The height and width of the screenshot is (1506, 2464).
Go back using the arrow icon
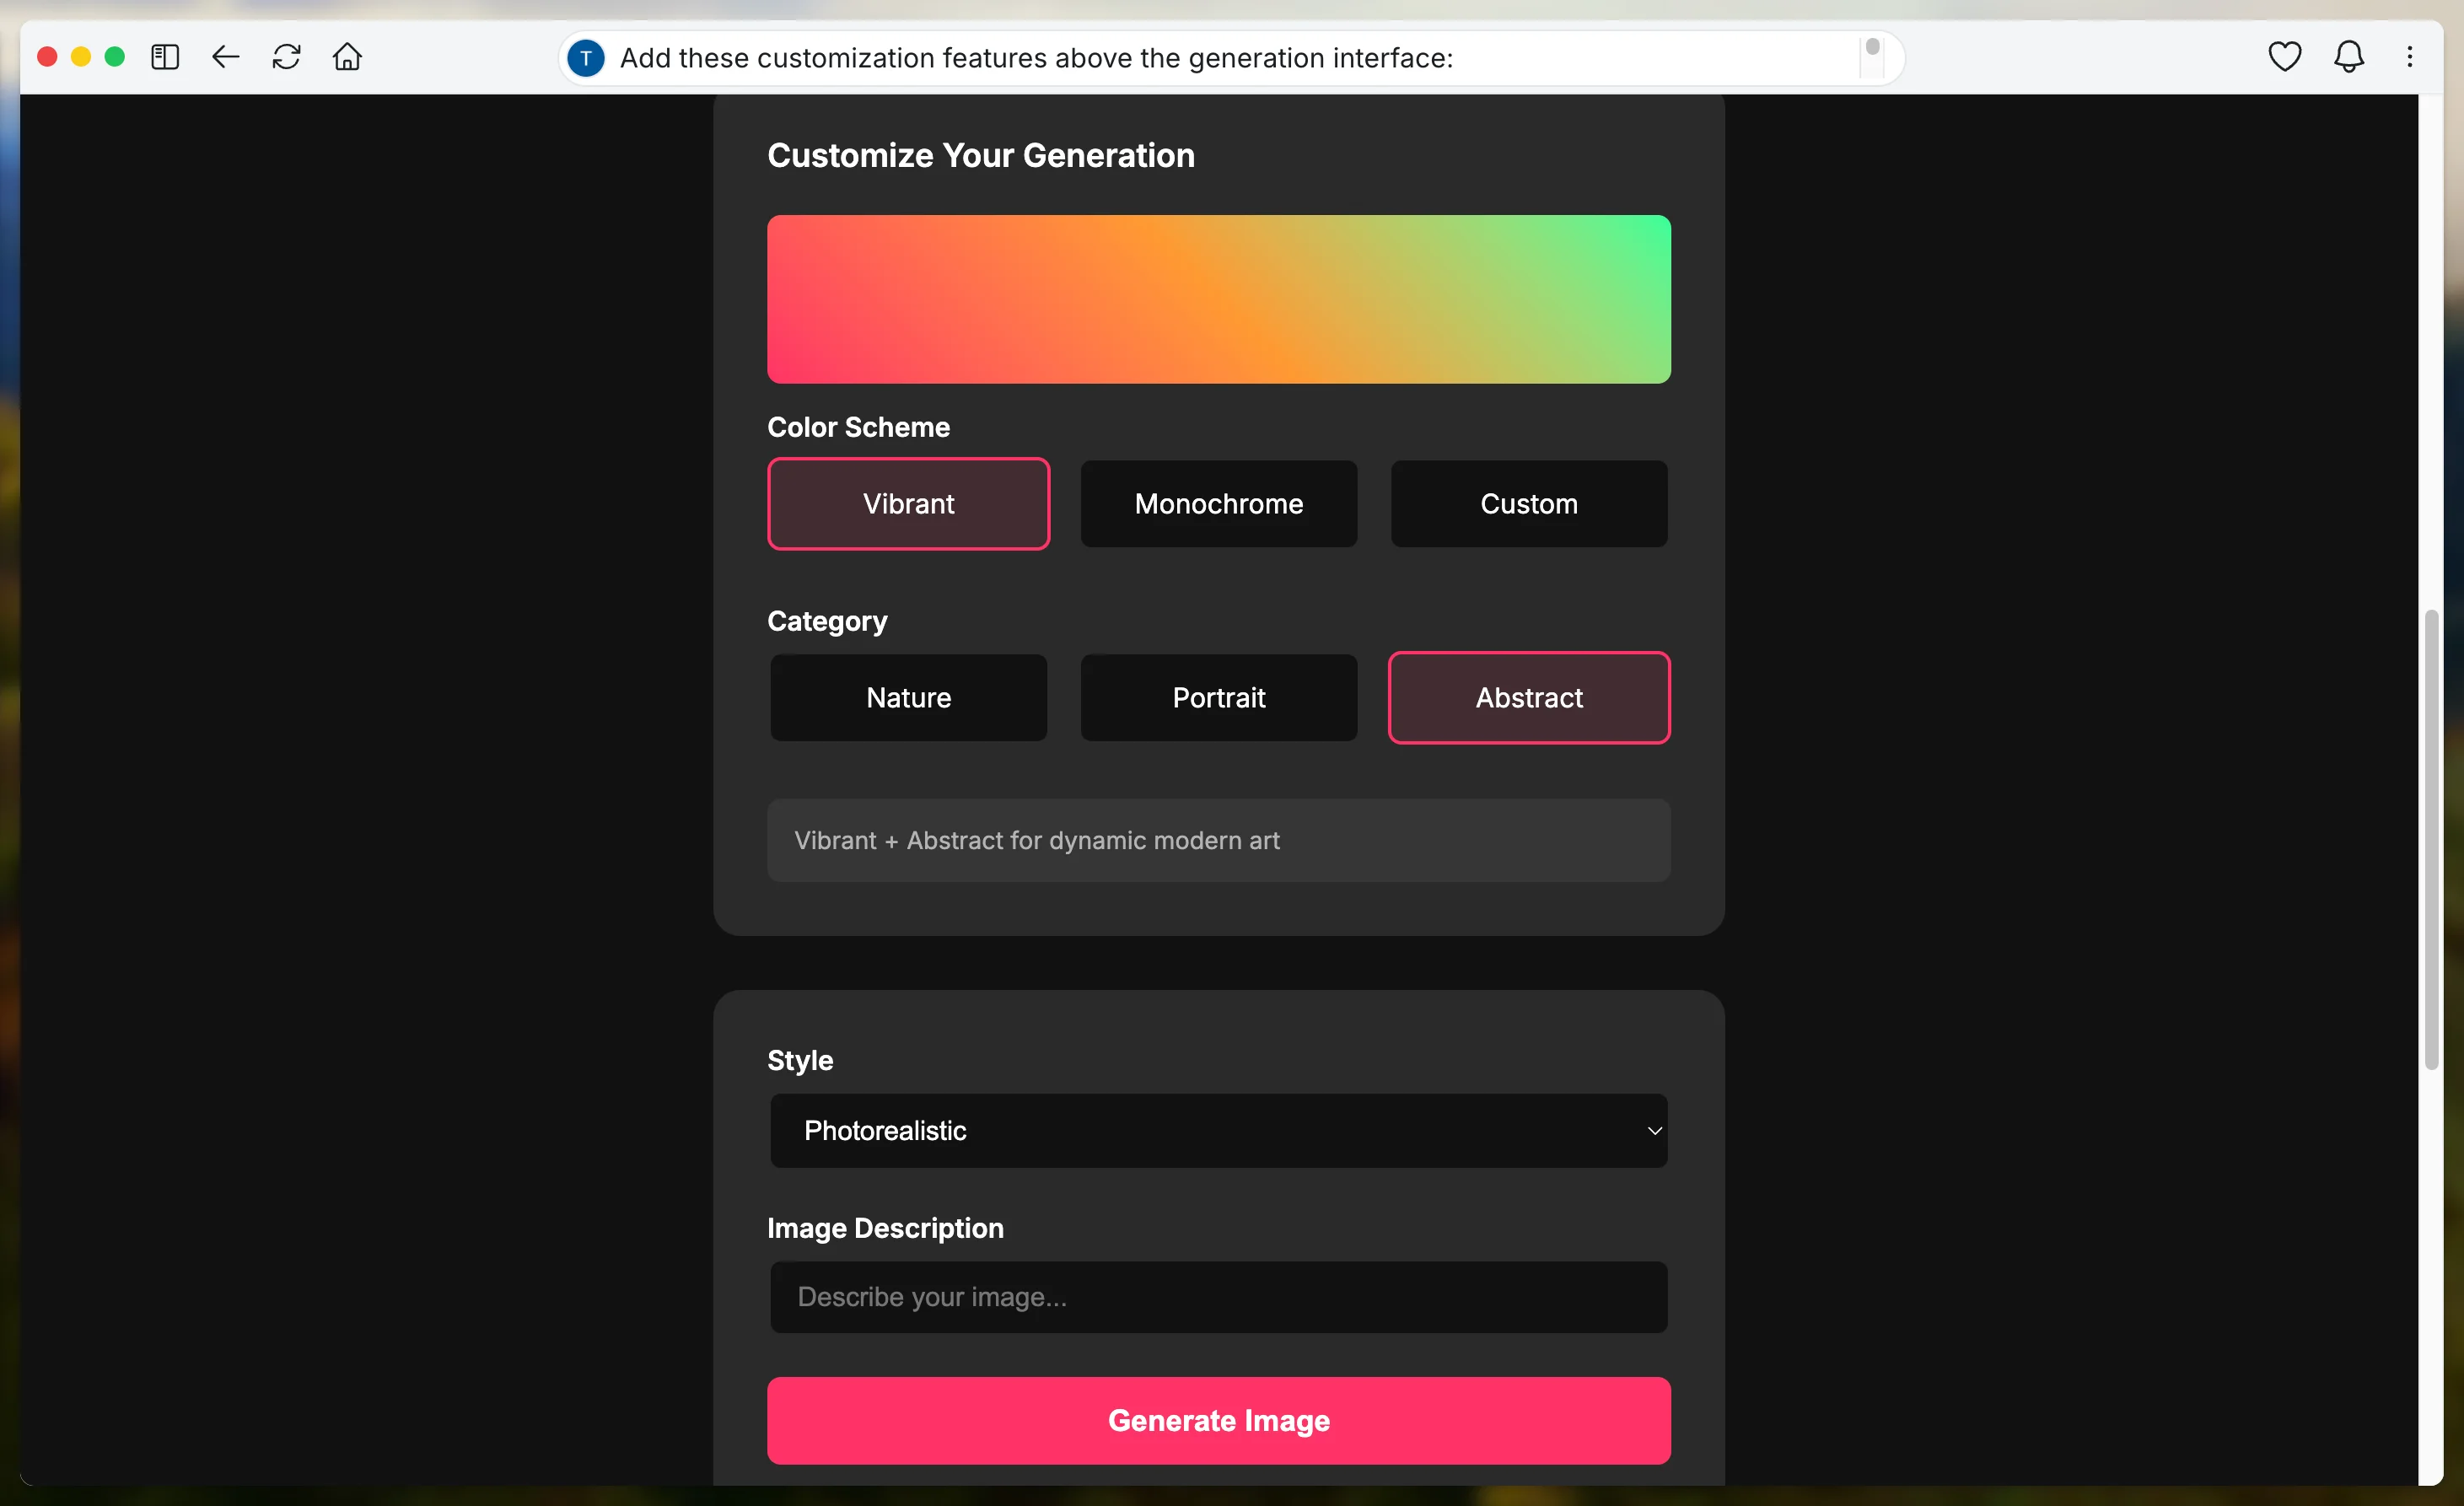click(226, 57)
